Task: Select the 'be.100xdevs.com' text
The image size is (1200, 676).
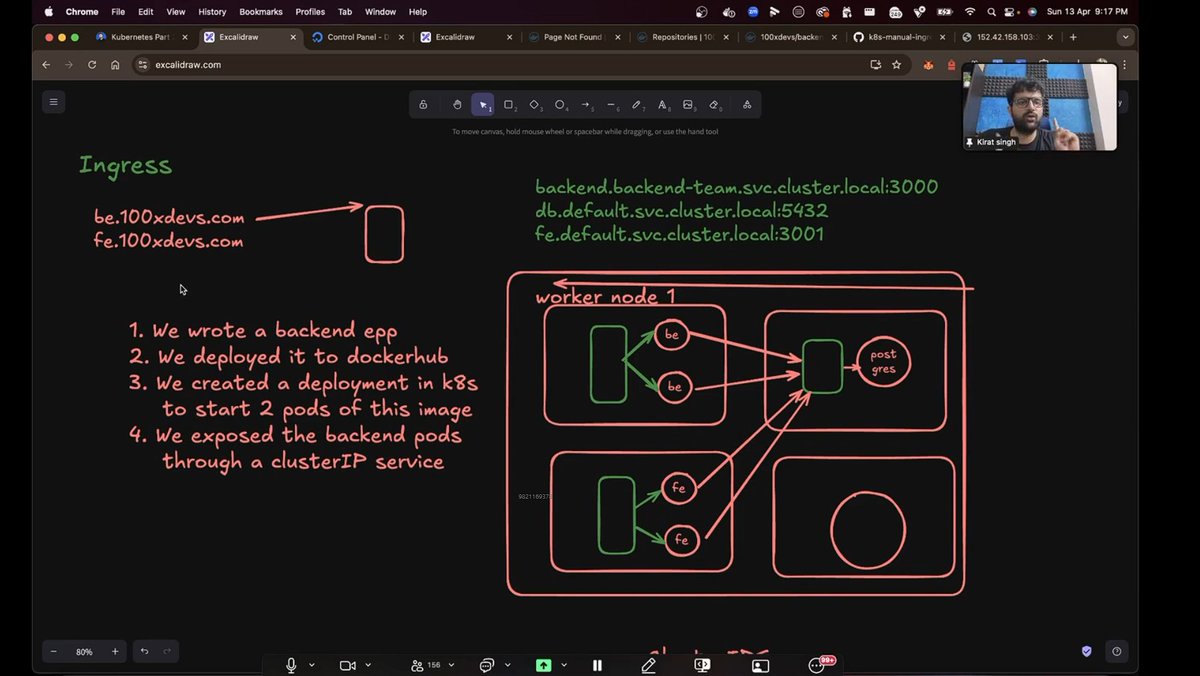Action: pyautogui.click(x=169, y=217)
